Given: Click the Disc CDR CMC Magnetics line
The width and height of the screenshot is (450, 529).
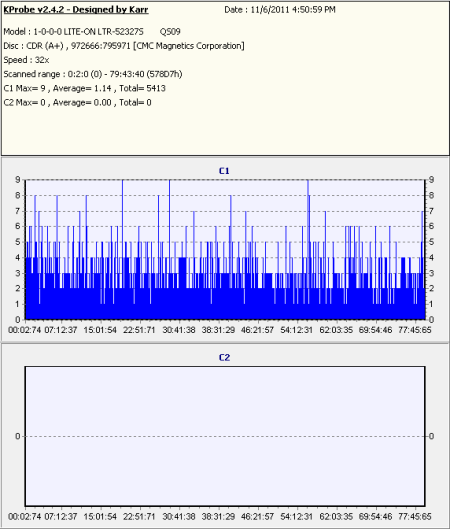Looking at the screenshot, I should click(124, 46).
